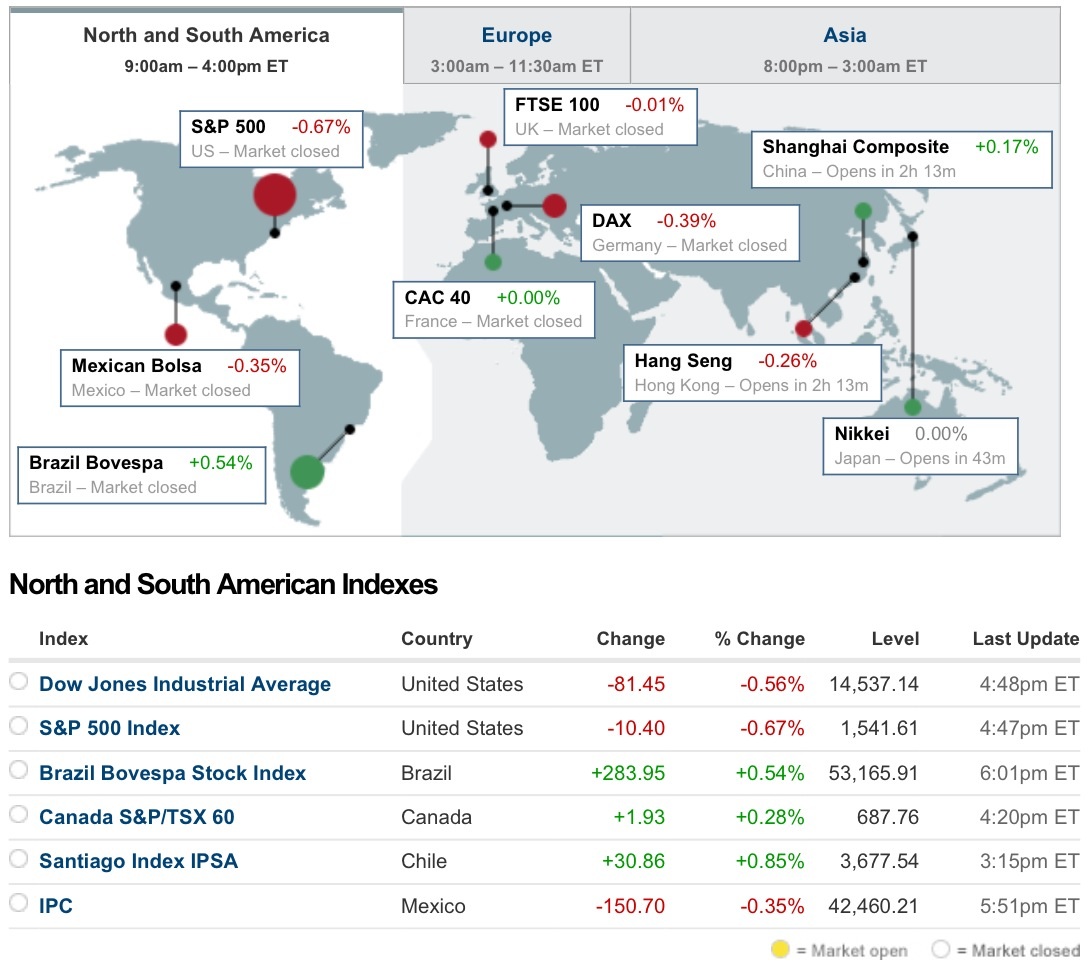Select the North and South America tab
Image resolution: width=1090 pixels, height=966 pixels.
(x=206, y=47)
